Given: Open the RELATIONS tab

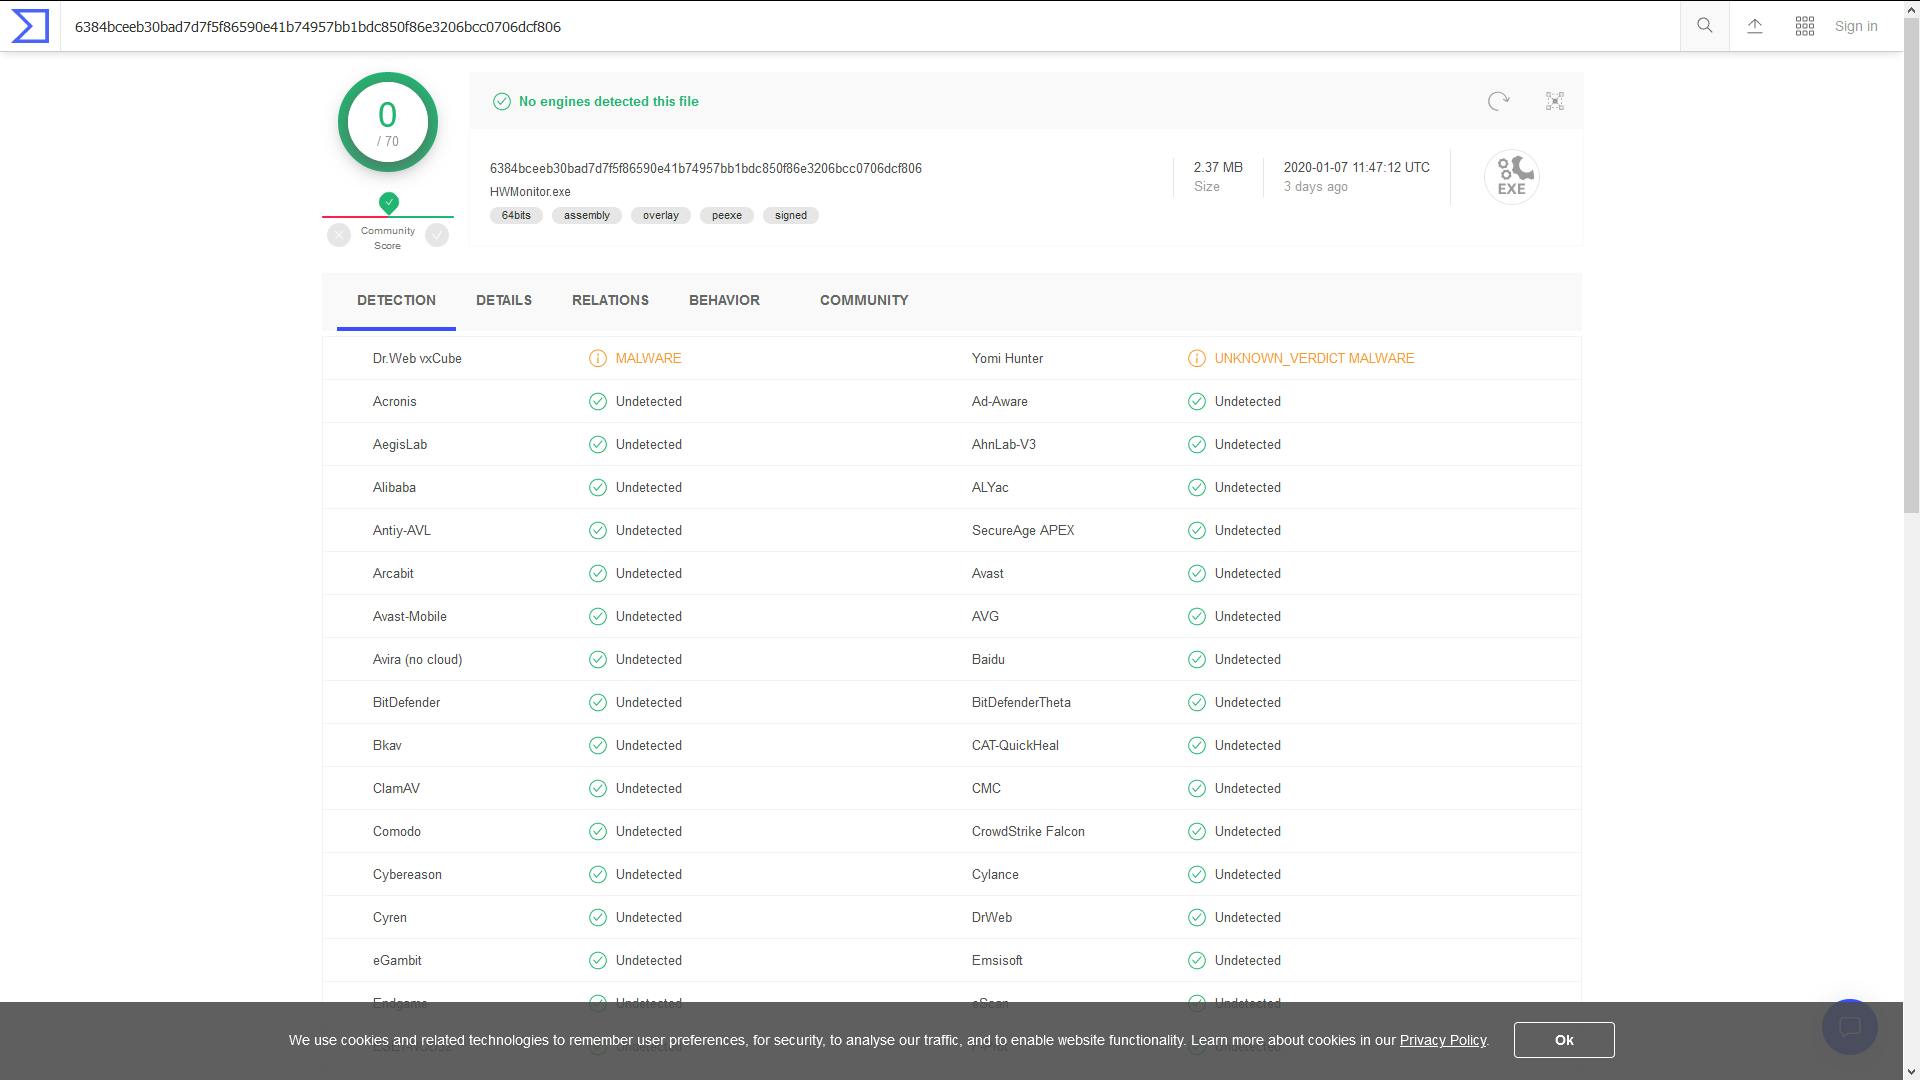Looking at the screenshot, I should (610, 300).
